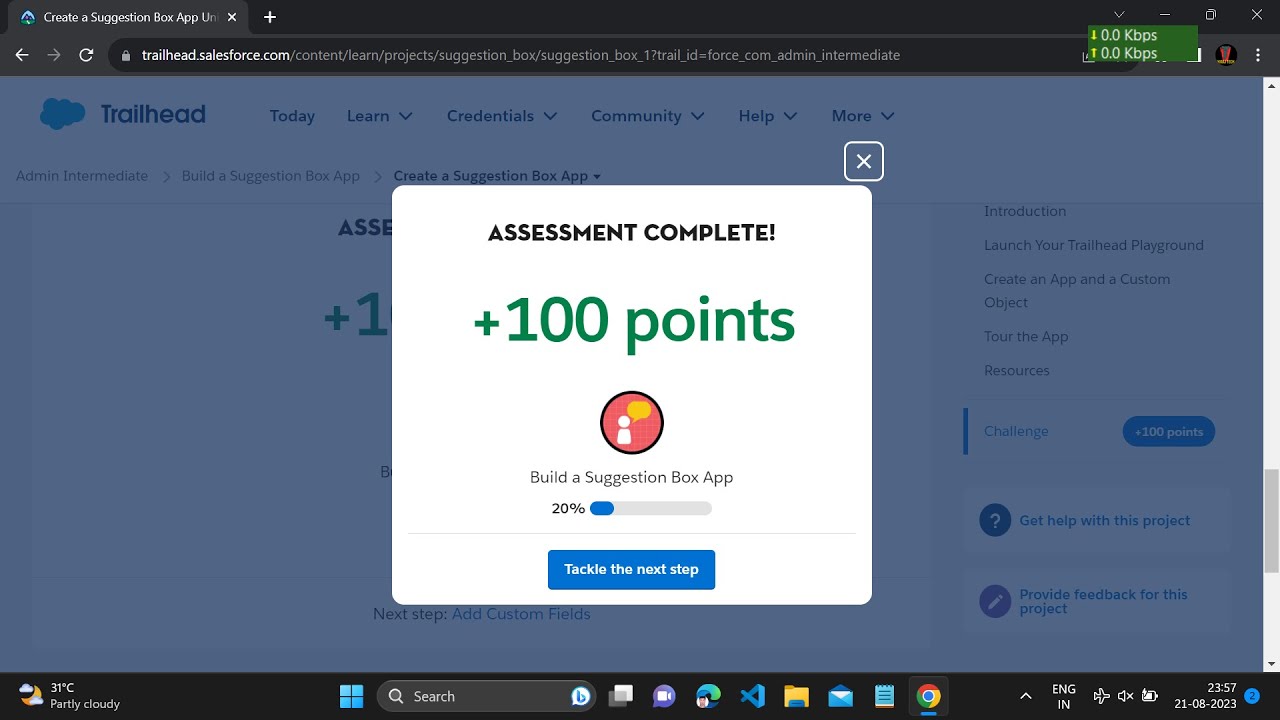Open the Mail app from the taskbar

[840, 696]
